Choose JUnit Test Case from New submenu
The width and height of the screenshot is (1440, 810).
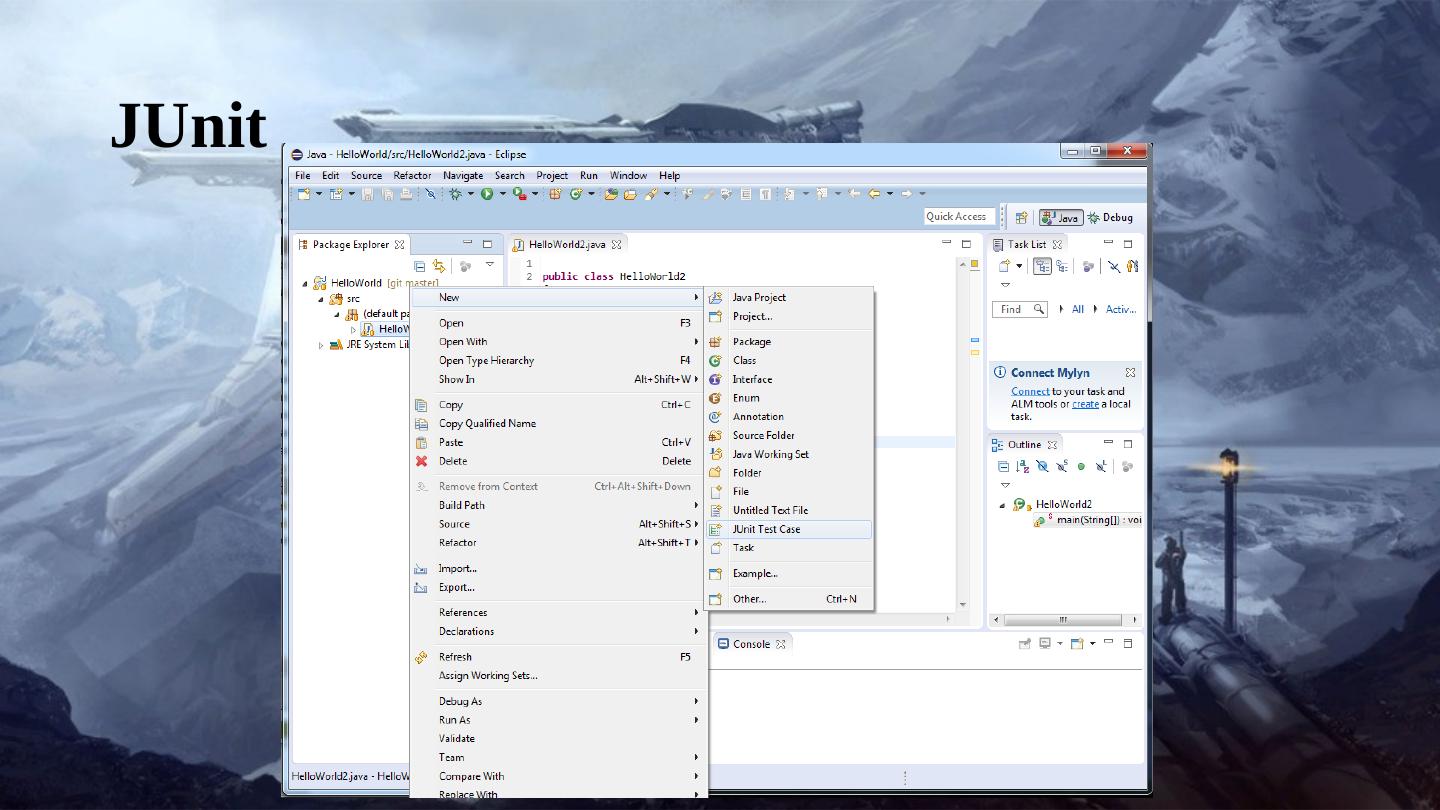coord(766,529)
